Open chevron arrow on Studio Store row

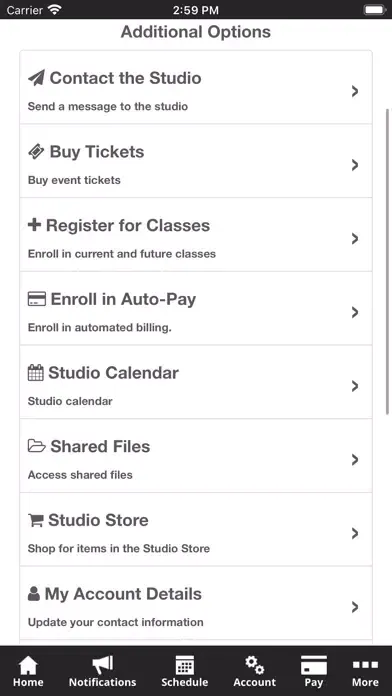pos(355,533)
